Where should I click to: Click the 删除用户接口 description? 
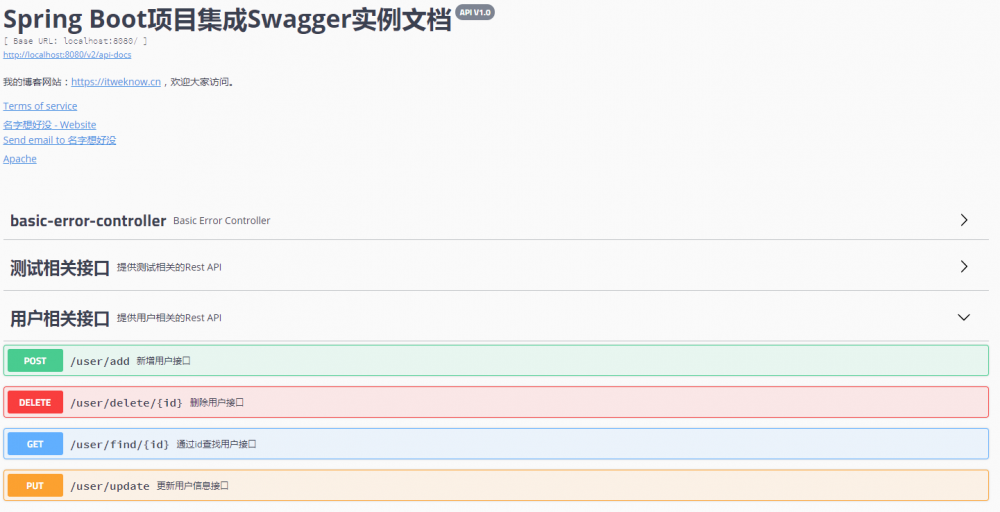click(x=217, y=402)
